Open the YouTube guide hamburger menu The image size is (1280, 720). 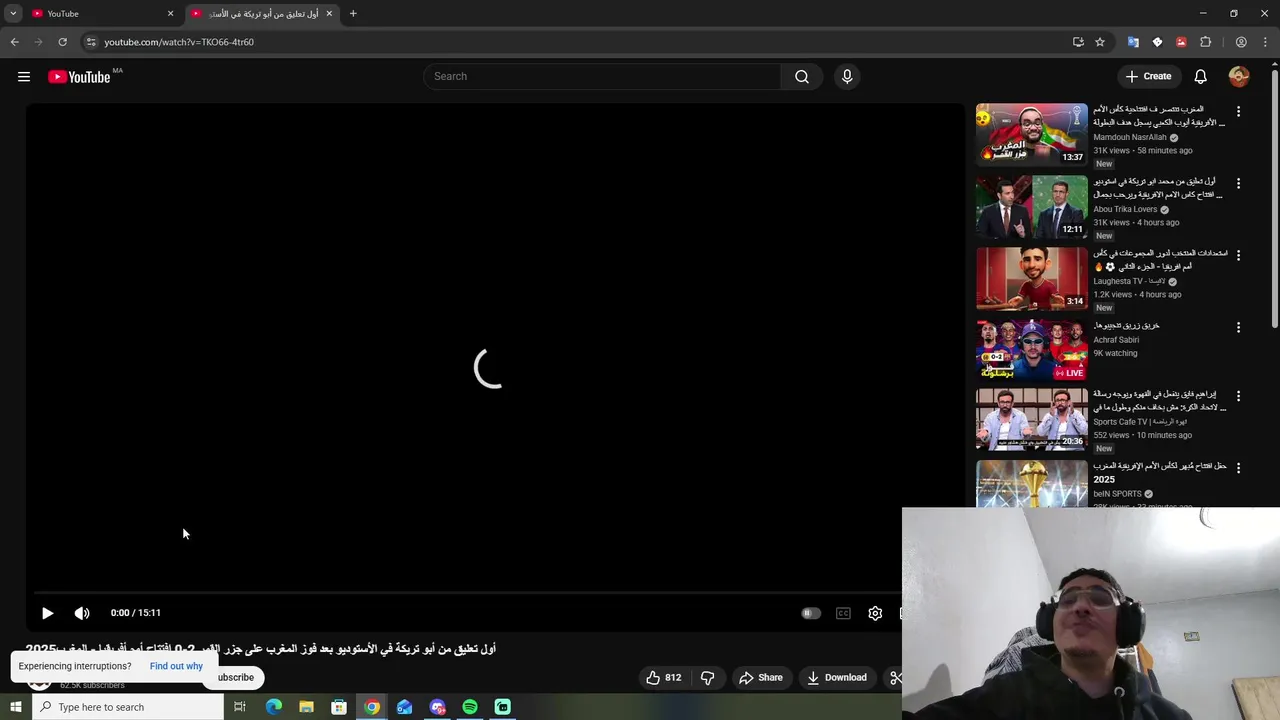coord(24,77)
